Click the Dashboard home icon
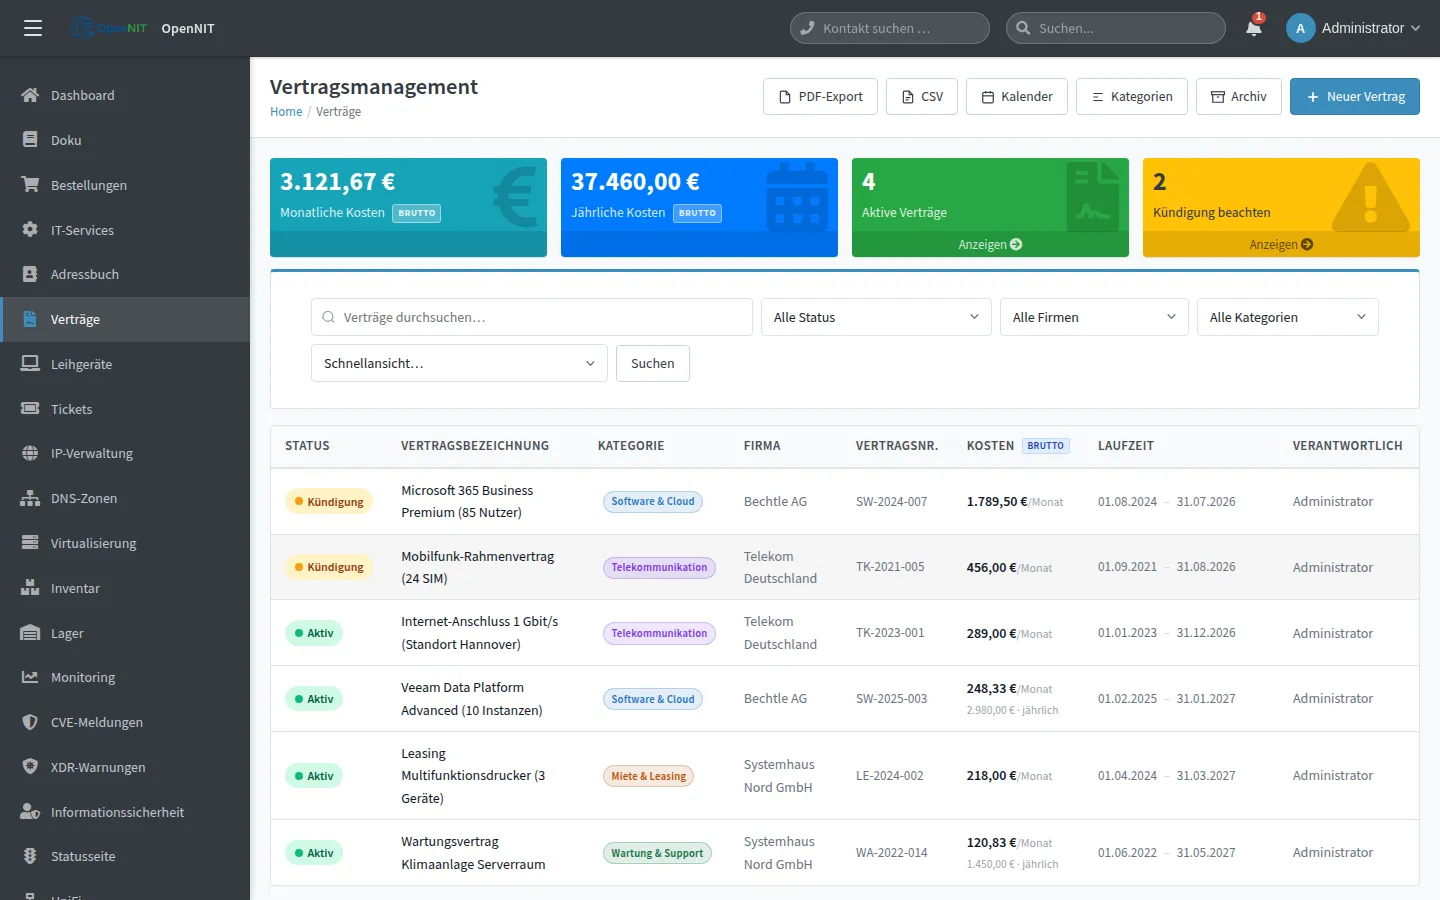 click(30, 95)
